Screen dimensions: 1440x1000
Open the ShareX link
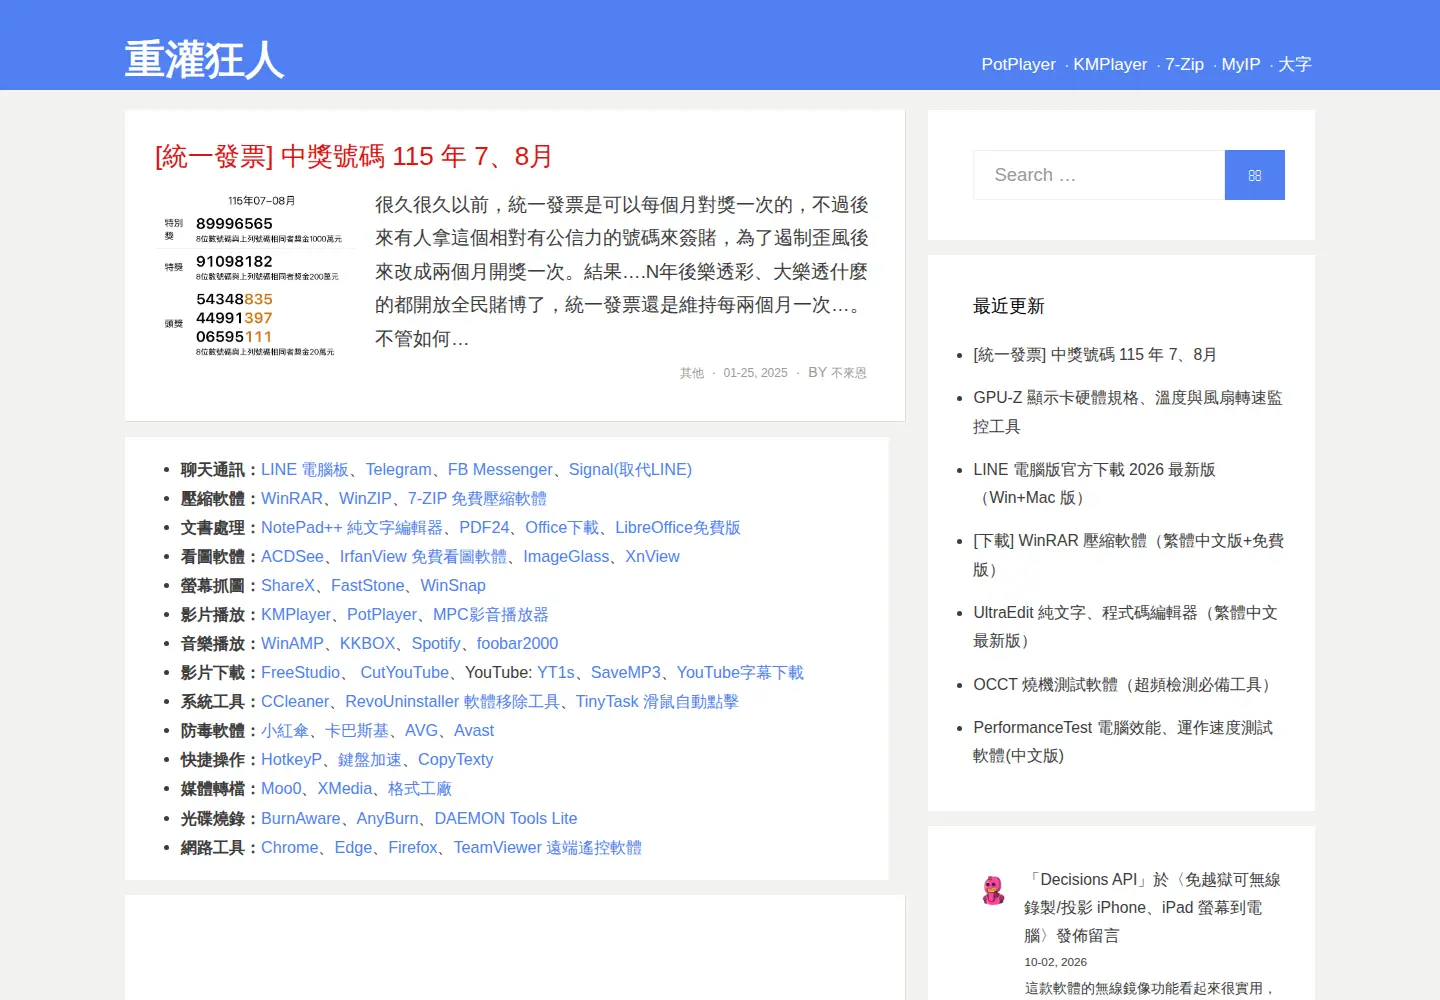click(x=288, y=585)
